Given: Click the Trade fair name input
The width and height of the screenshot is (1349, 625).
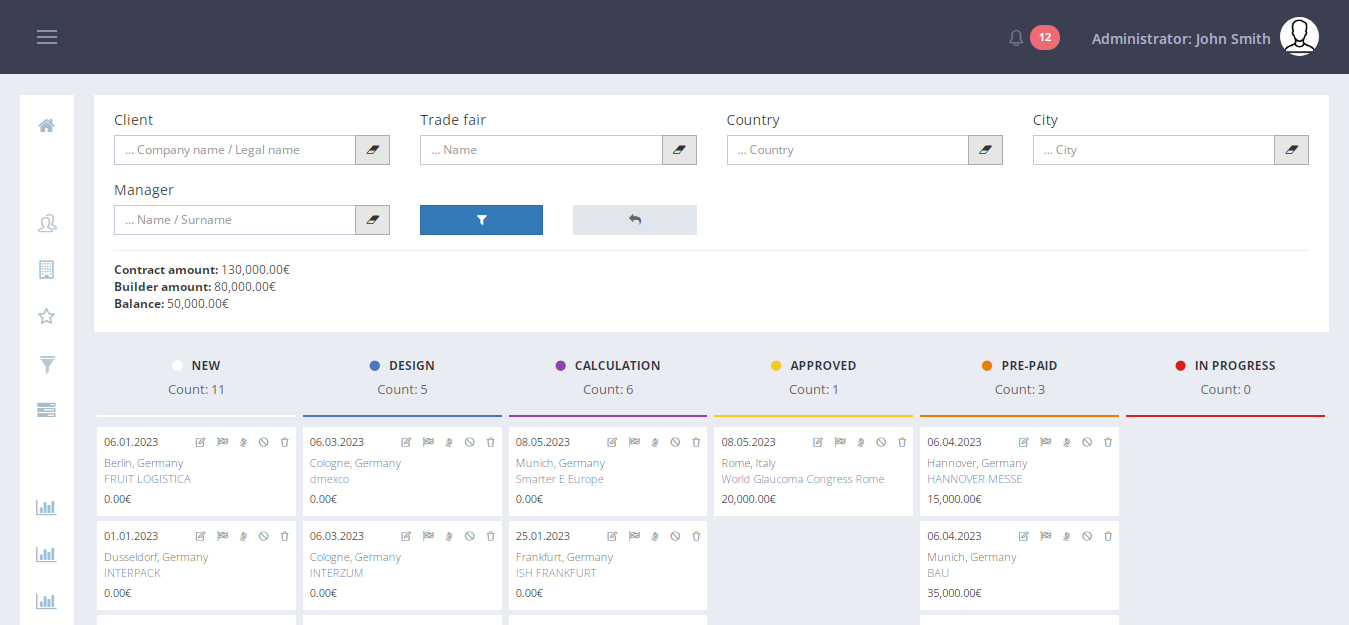Looking at the screenshot, I should tap(541, 150).
